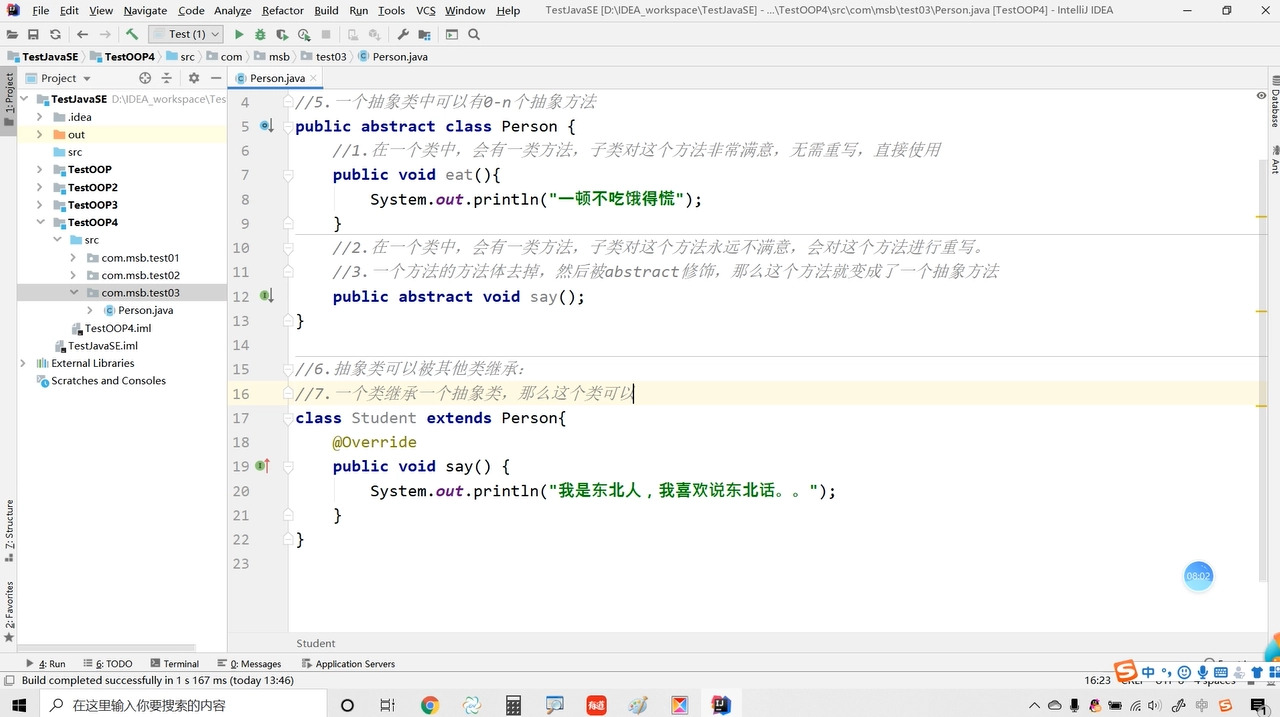Viewport: 1280px width, 717px height.
Task: Open the Application Servers tool window
Action: pyautogui.click(x=348, y=664)
